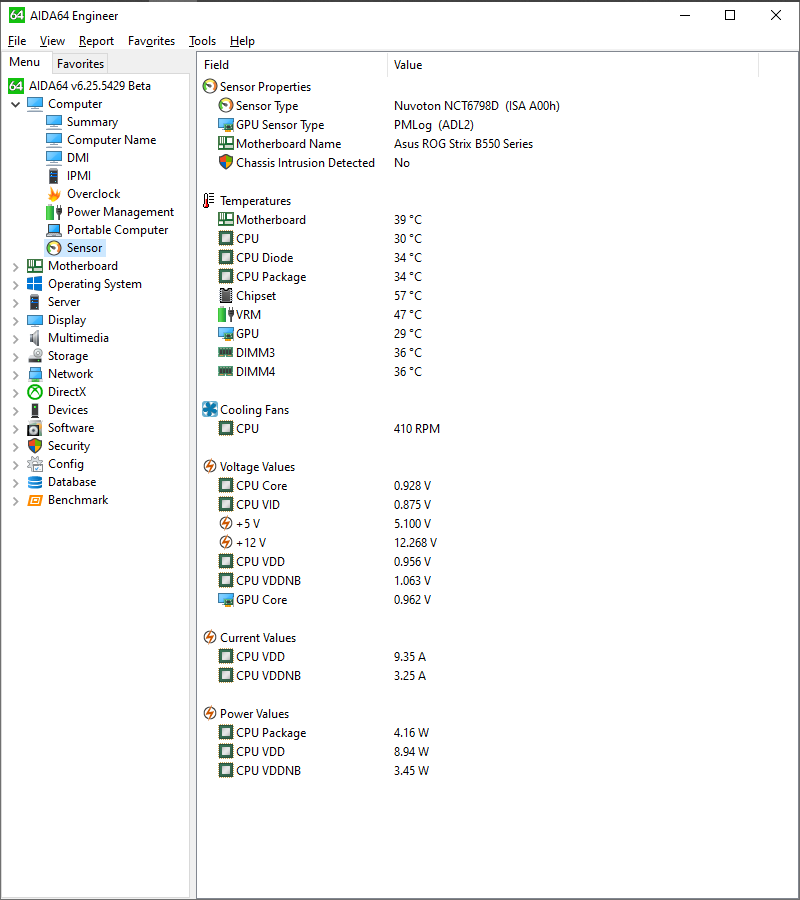The width and height of the screenshot is (800, 900).
Task: Expand the Server tree node
Action: pos(15,302)
